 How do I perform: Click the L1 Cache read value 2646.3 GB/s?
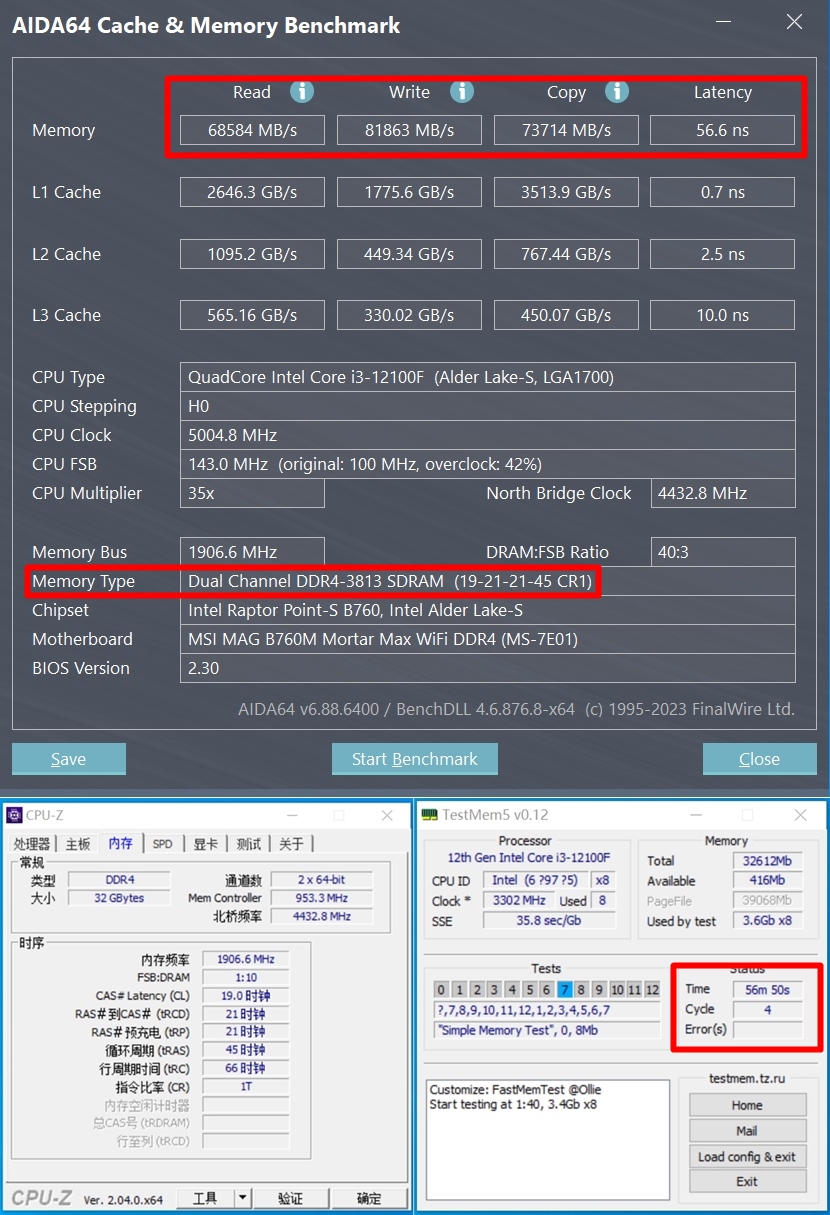pyautogui.click(x=252, y=192)
